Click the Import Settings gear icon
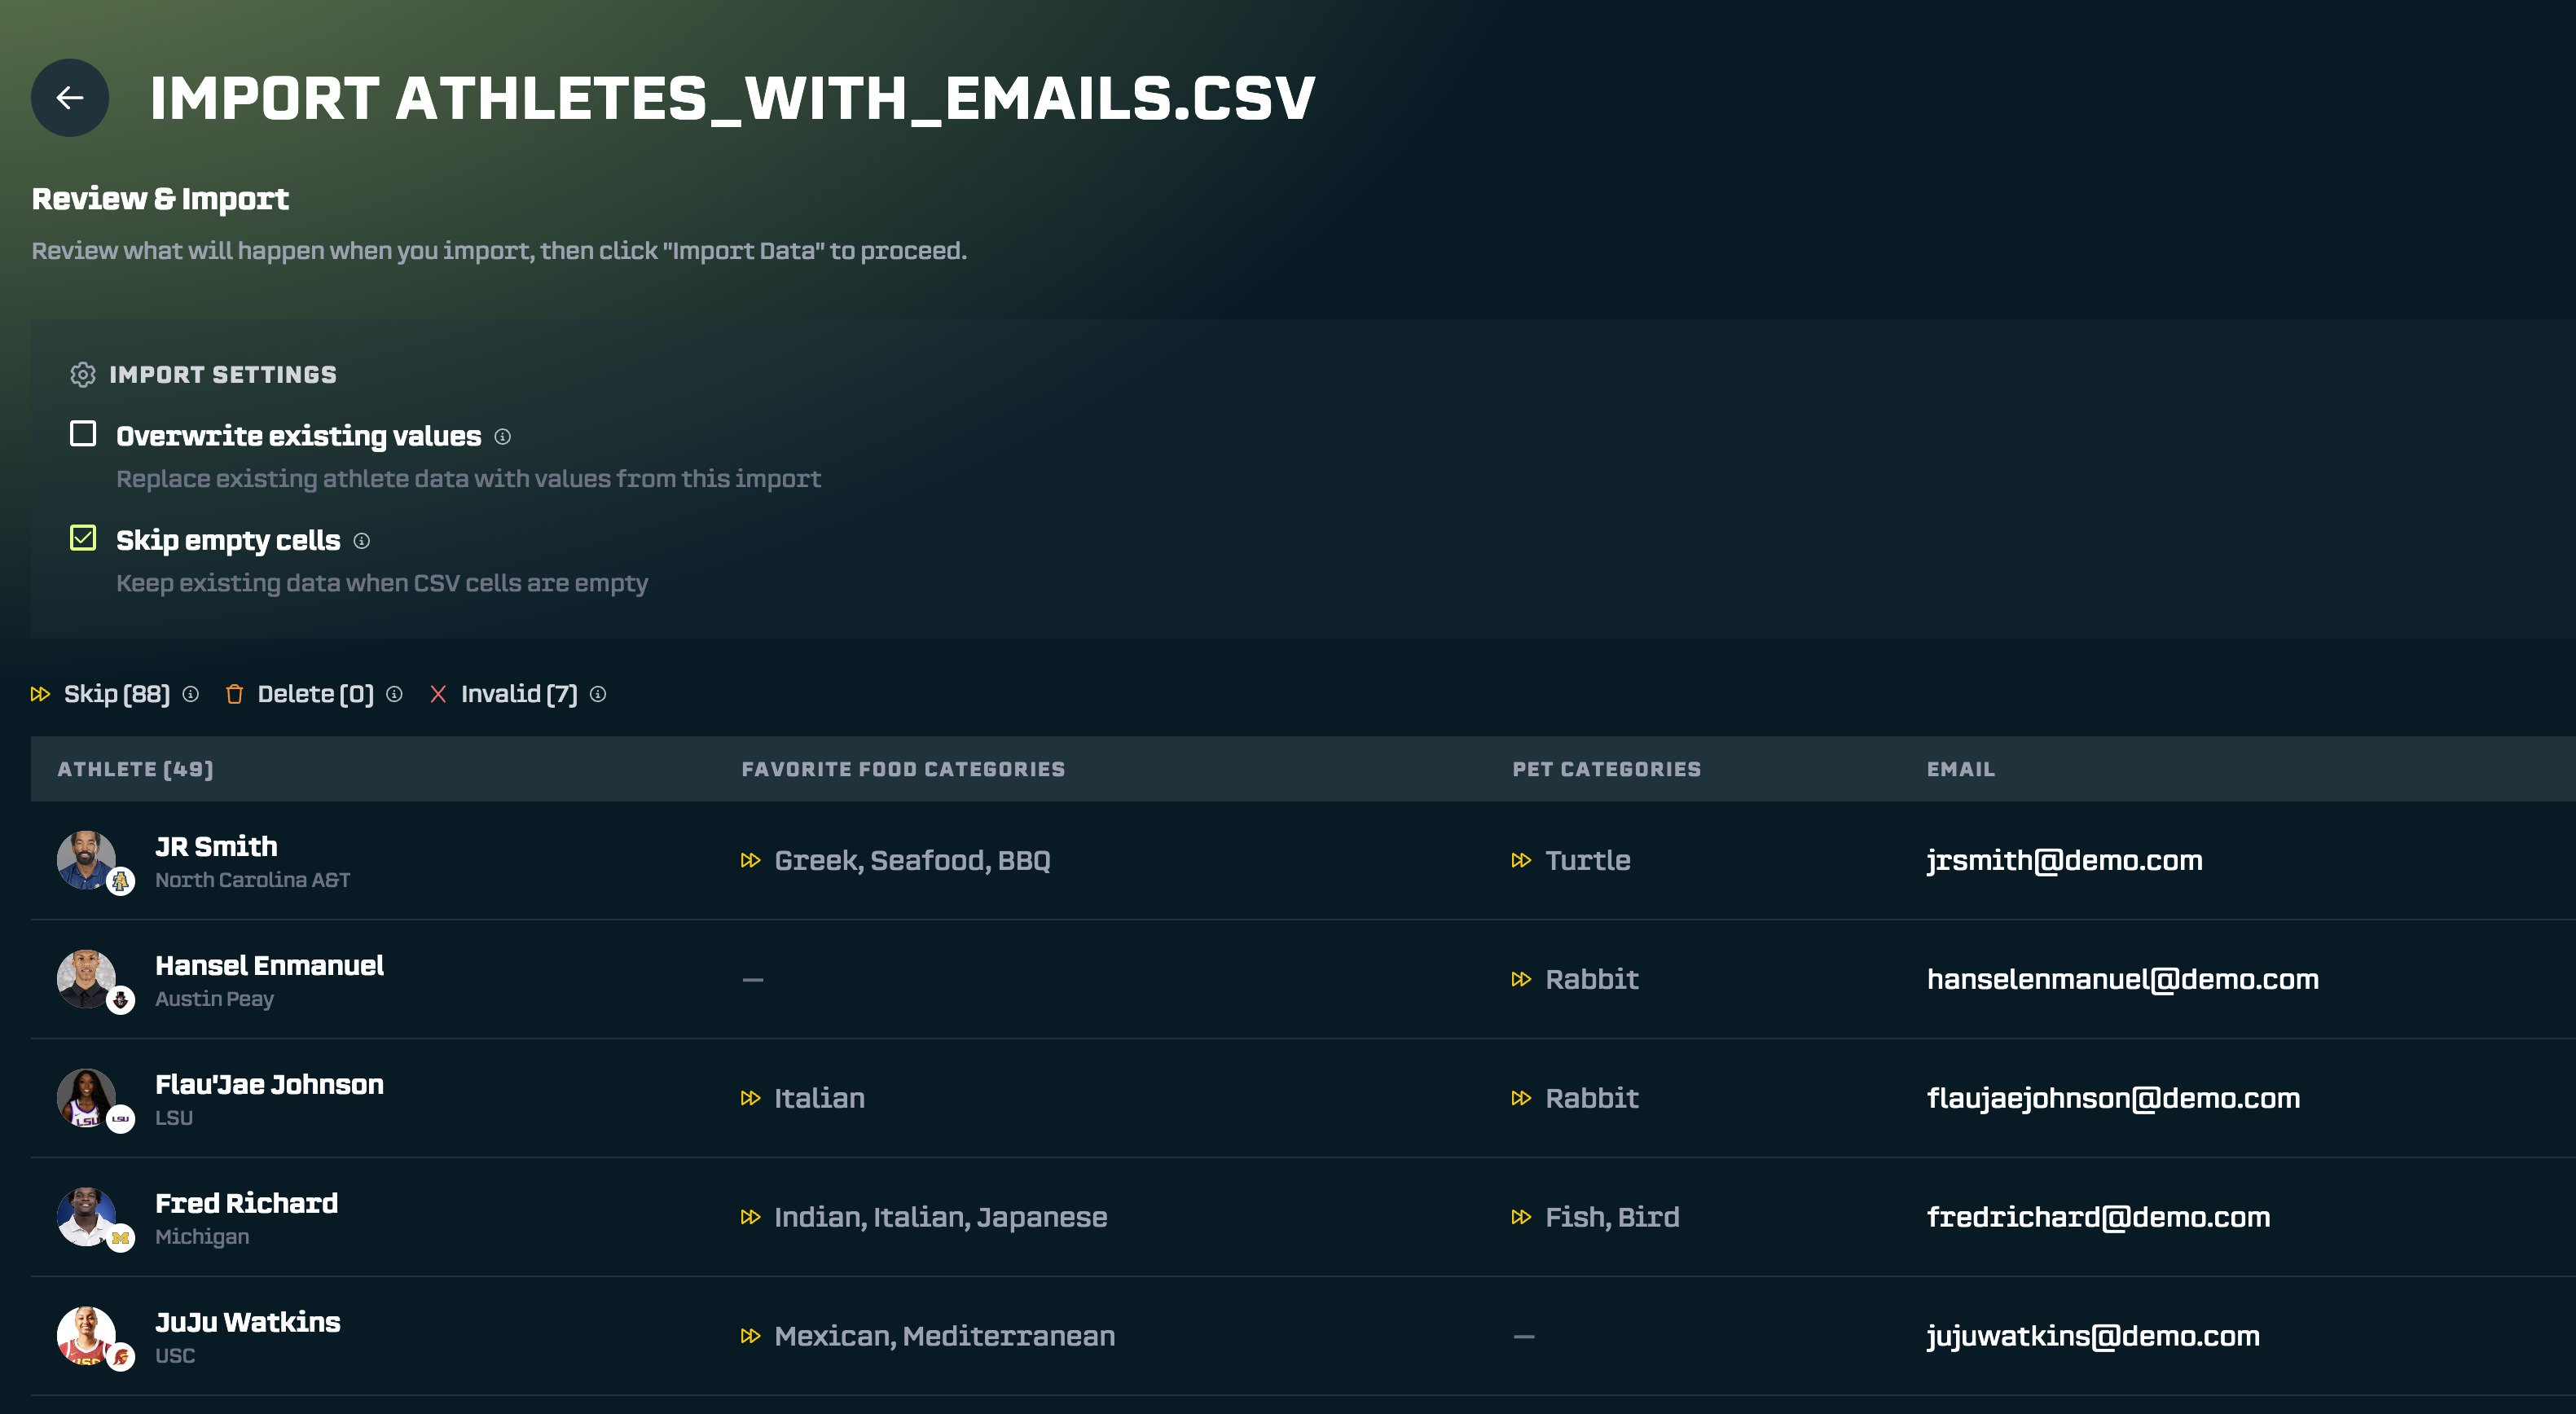2576x1414 pixels. click(82, 374)
